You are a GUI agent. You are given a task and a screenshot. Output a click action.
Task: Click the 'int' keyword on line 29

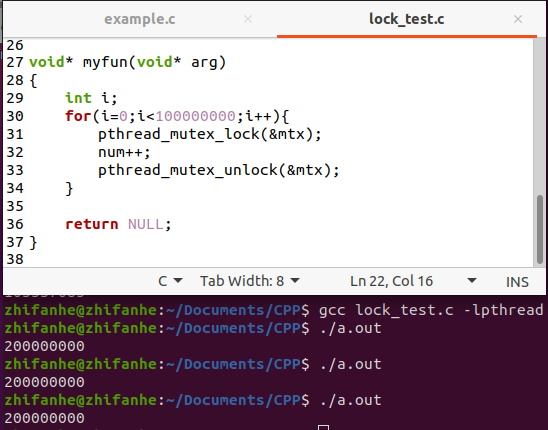coord(78,98)
